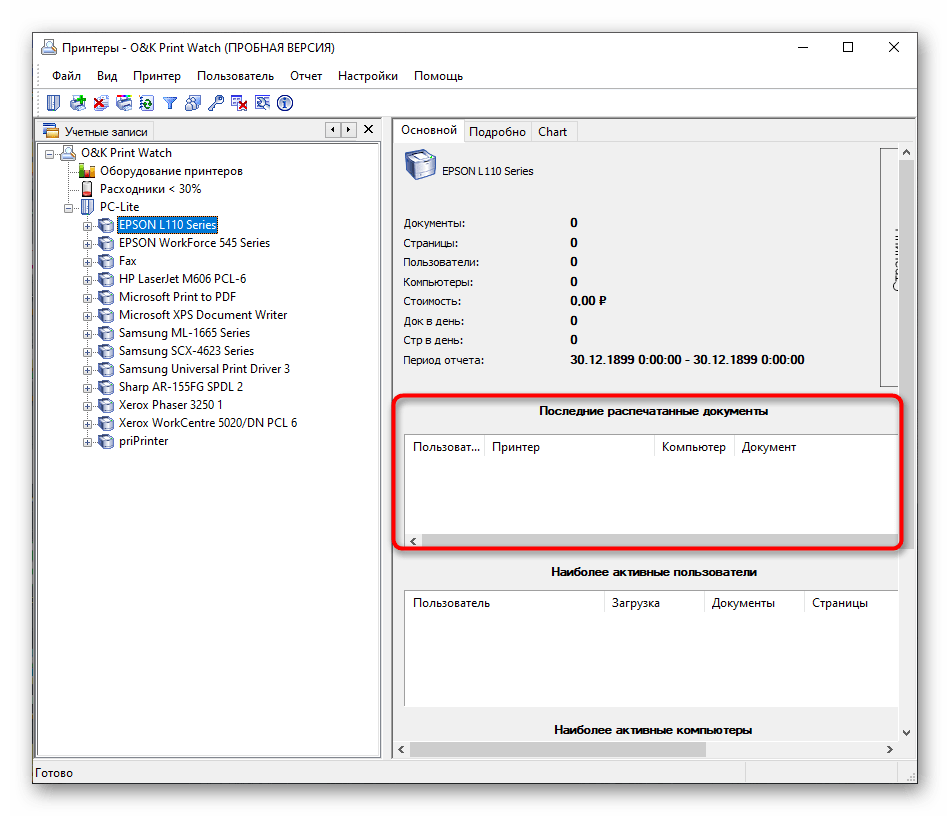This screenshot has width=950, height=816.
Task: Select Samsung Universal Print Driver 3
Action: coord(204,369)
